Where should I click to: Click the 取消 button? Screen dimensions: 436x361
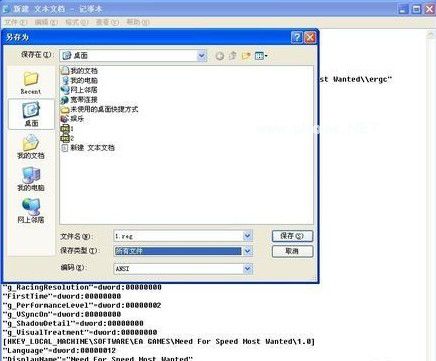point(292,251)
